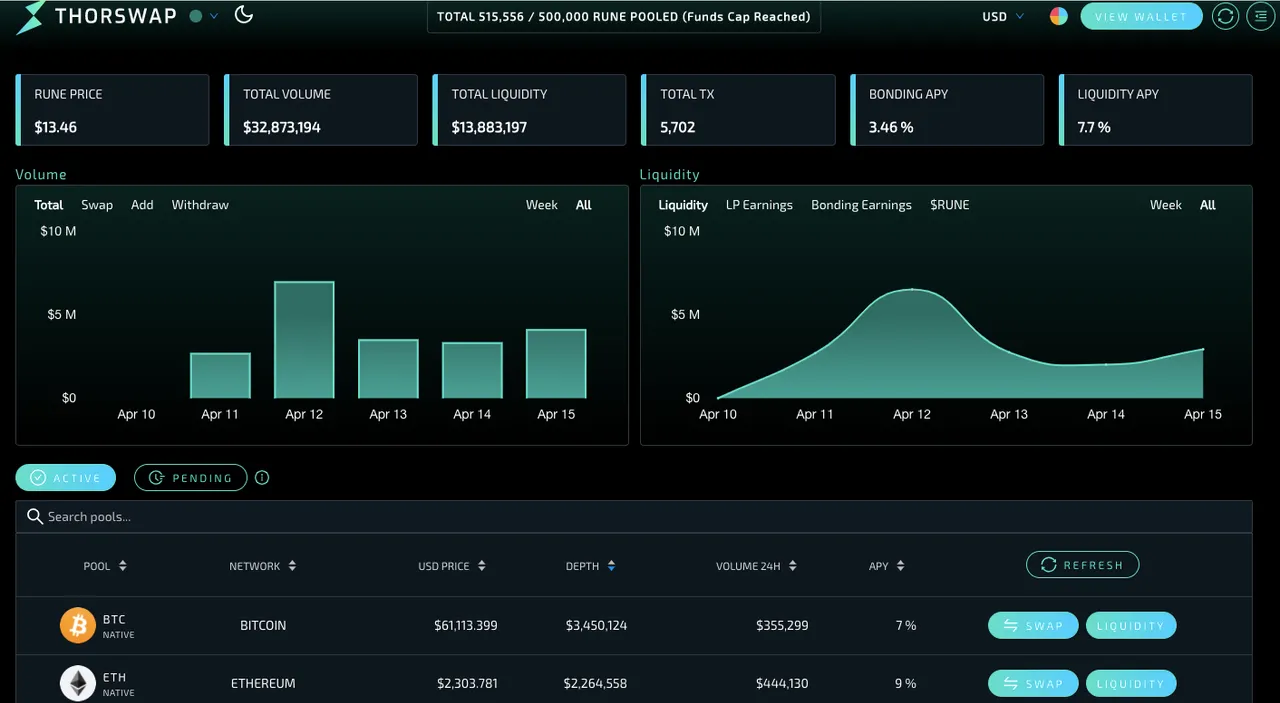Sort by Depth column
The image size is (1280, 703).
[590, 566]
